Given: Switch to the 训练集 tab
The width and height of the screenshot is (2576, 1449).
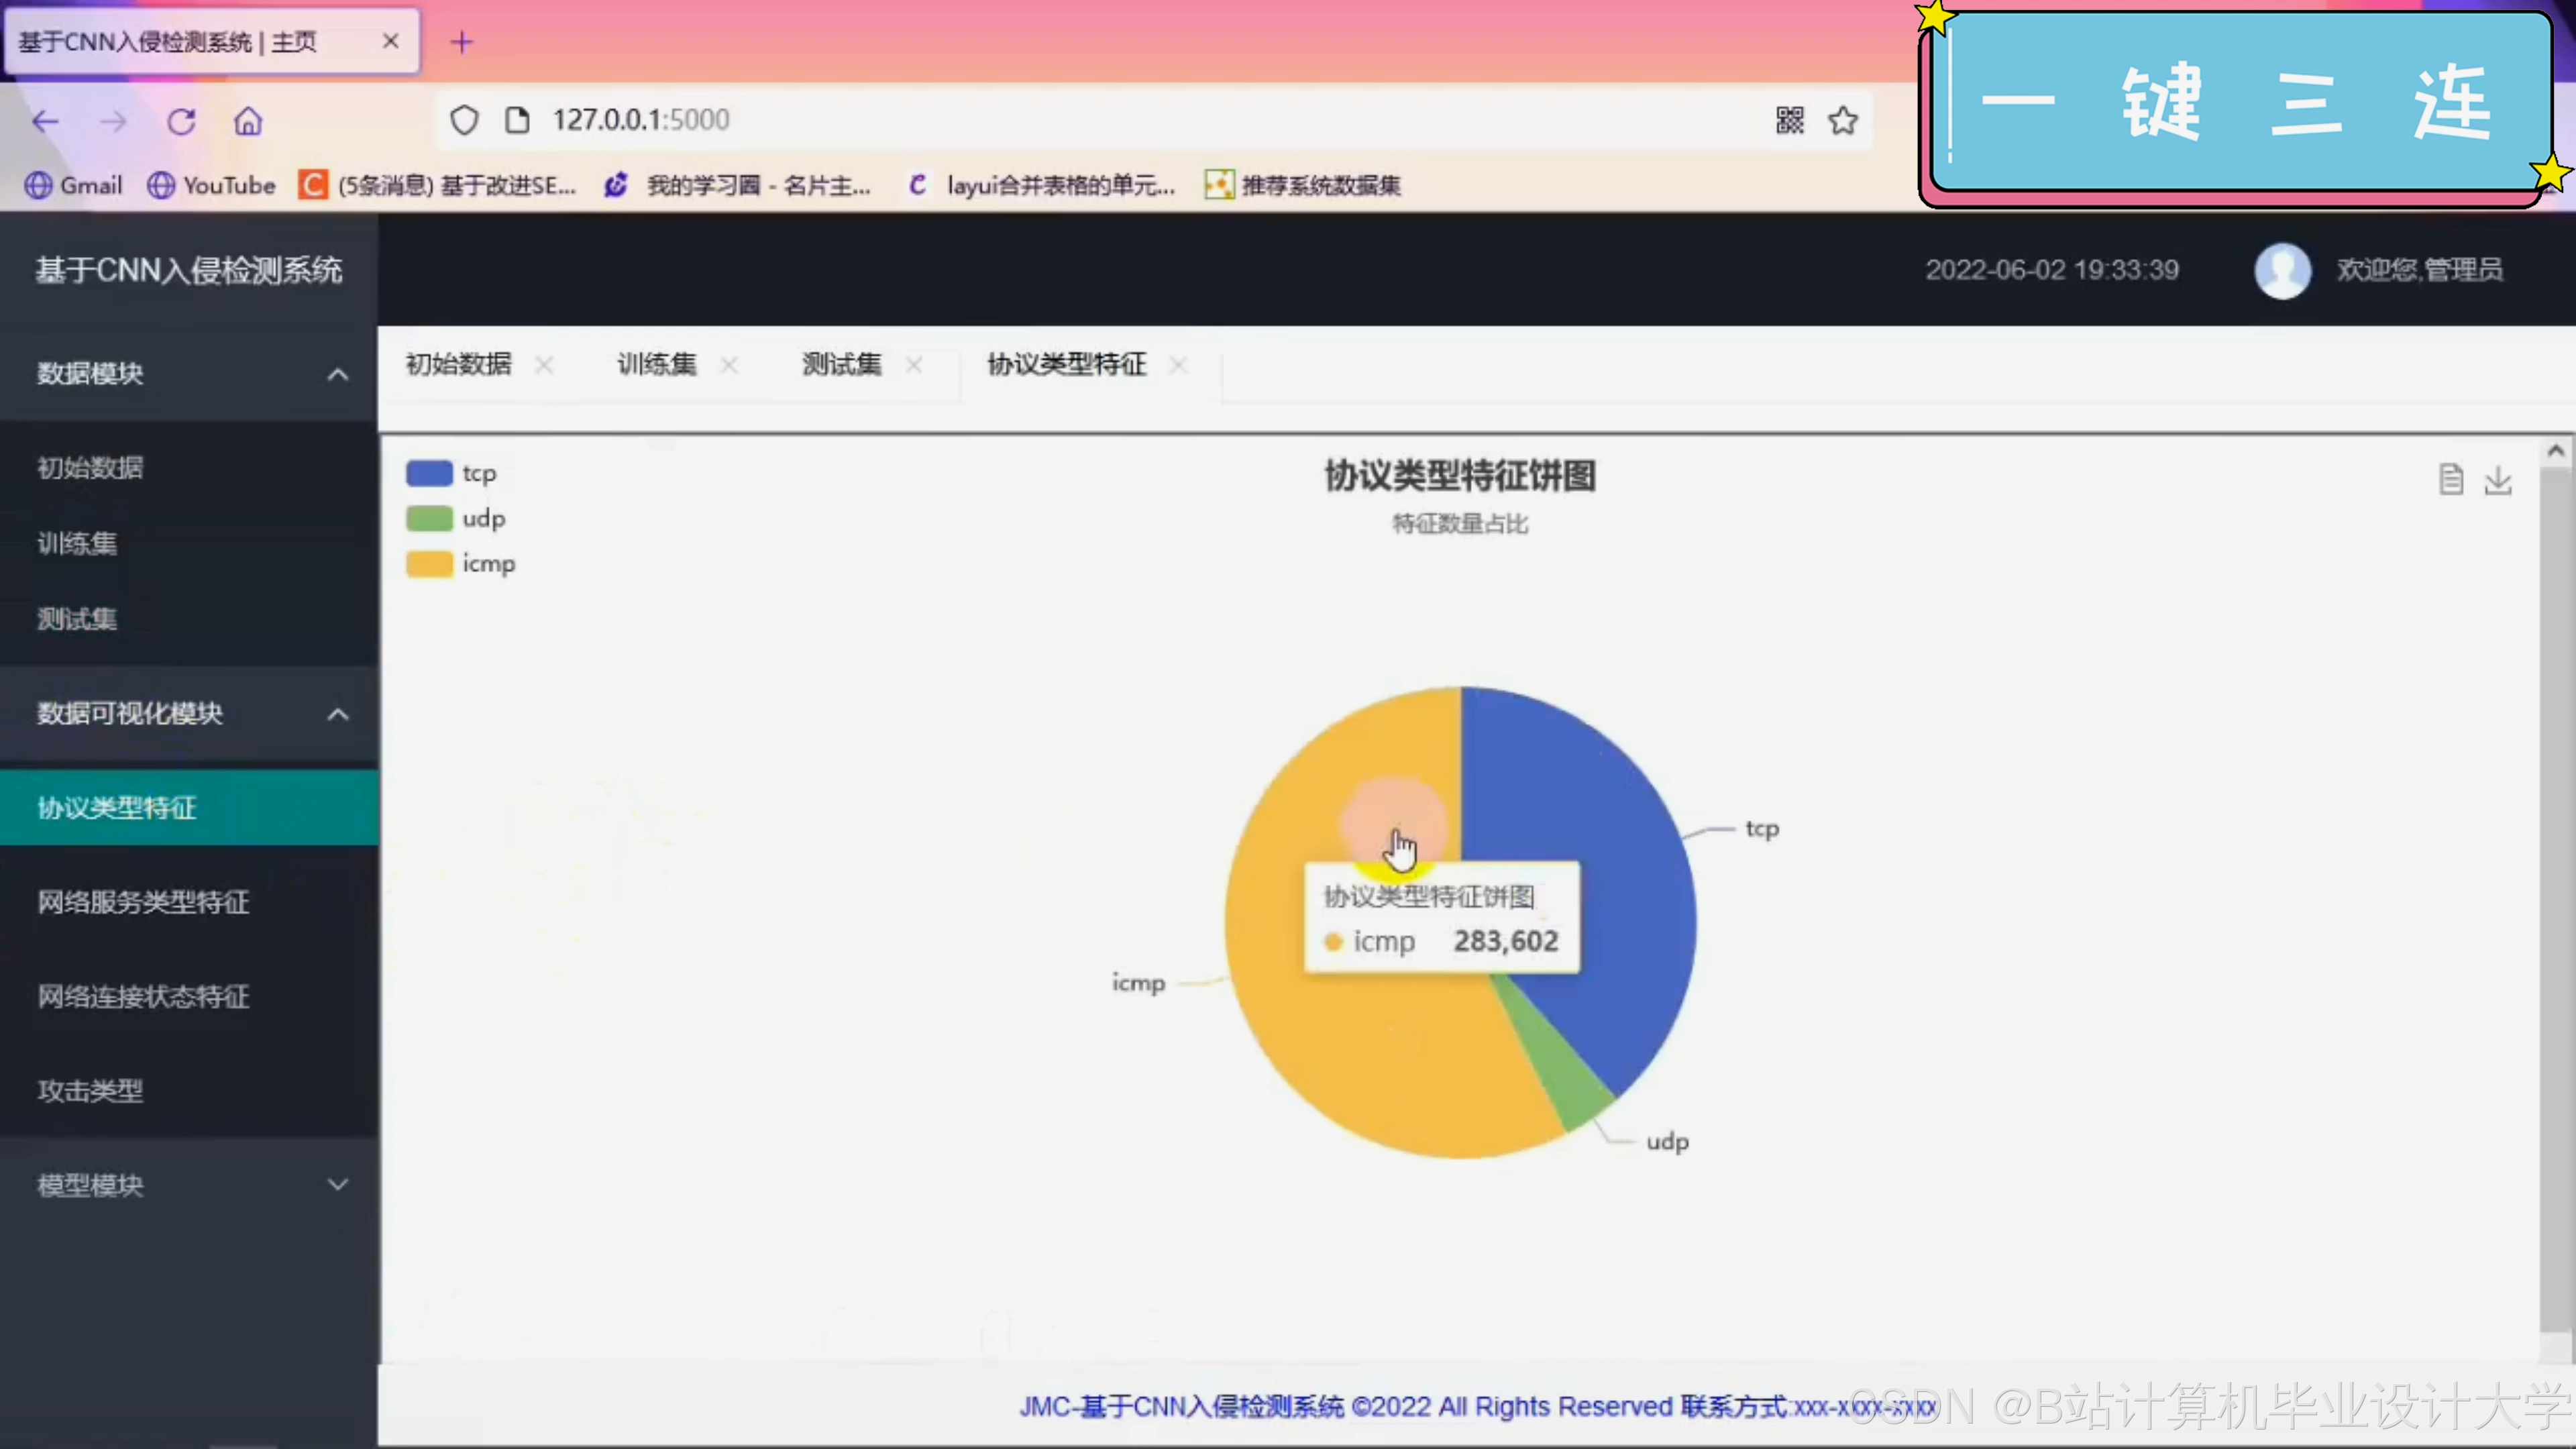Looking at the screenshot, I should 656,364.
